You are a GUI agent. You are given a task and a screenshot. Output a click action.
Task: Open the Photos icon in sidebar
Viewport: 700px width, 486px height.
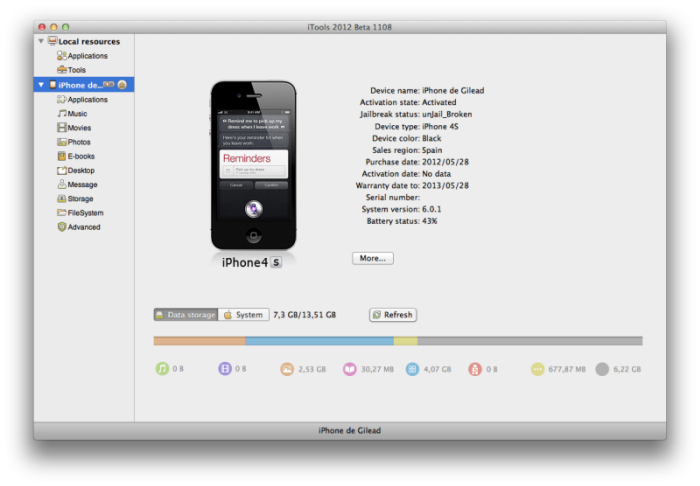(x=62, y=142)
